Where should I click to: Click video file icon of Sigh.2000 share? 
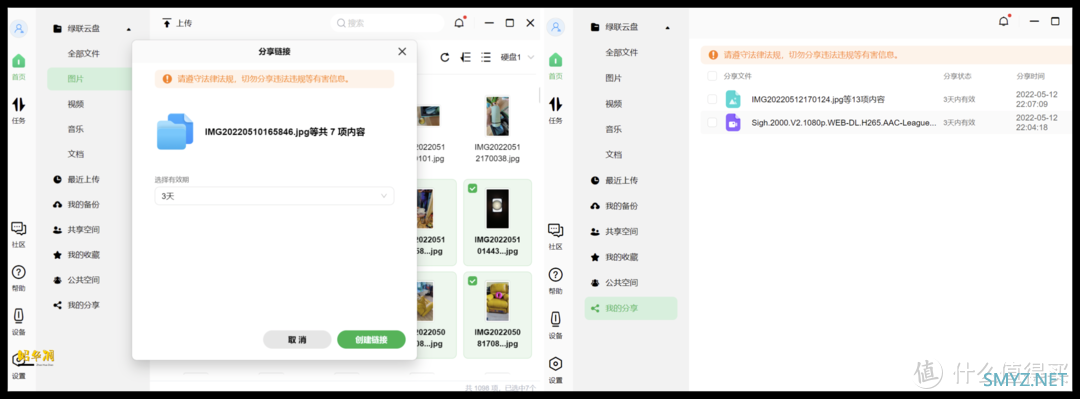pos(733,123)
